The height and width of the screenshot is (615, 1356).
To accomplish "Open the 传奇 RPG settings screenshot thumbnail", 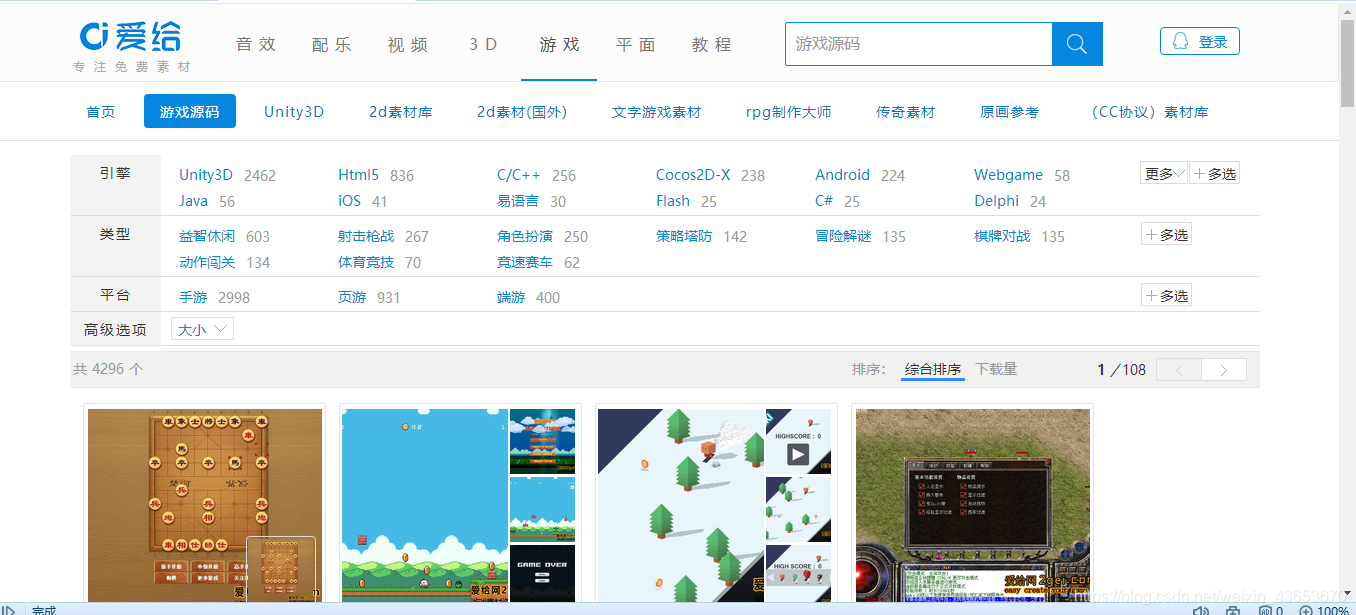I will (x=973, y=505).
